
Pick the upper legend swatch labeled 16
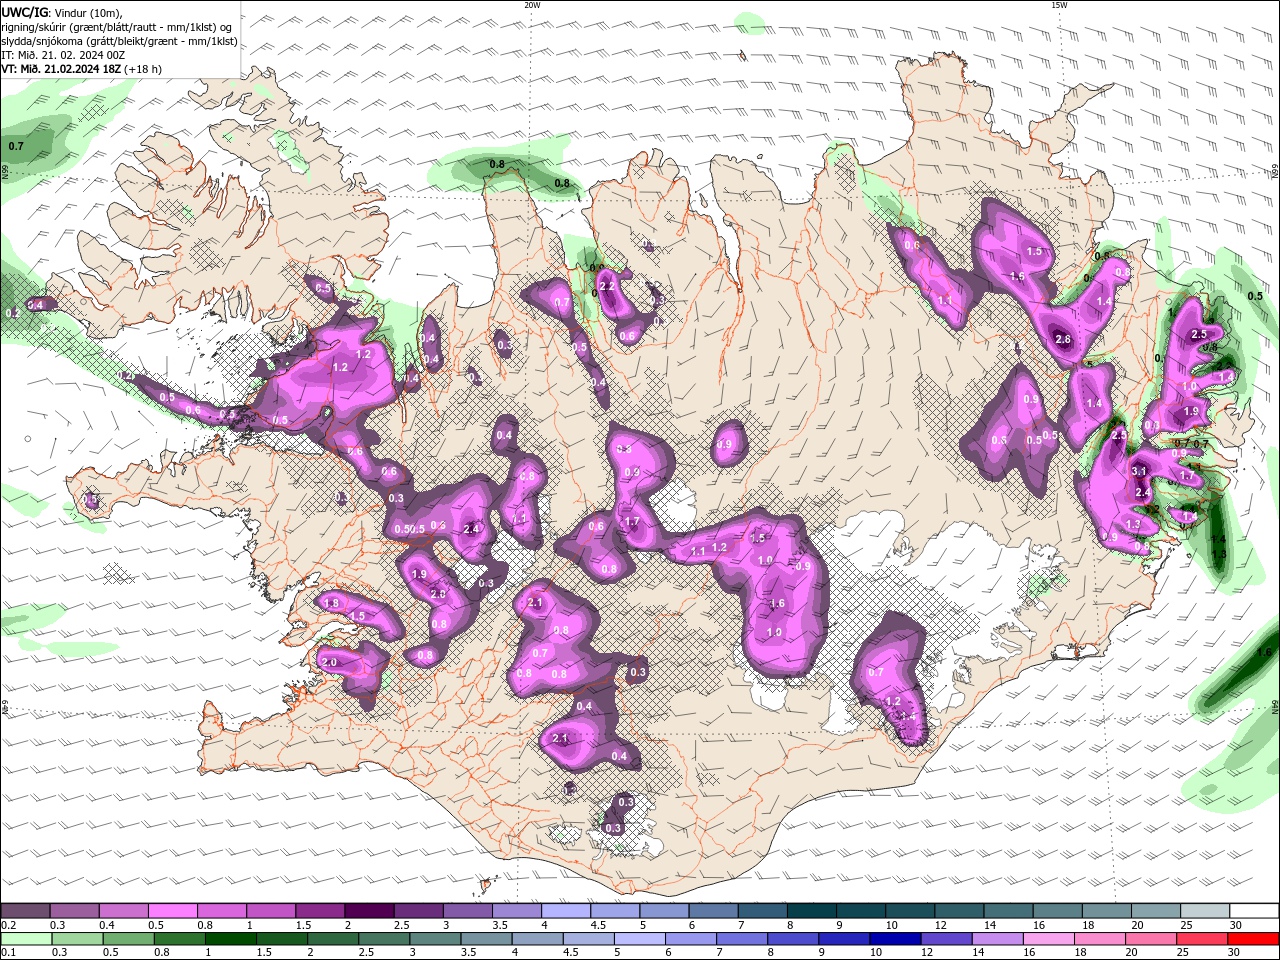[1056, 911]
